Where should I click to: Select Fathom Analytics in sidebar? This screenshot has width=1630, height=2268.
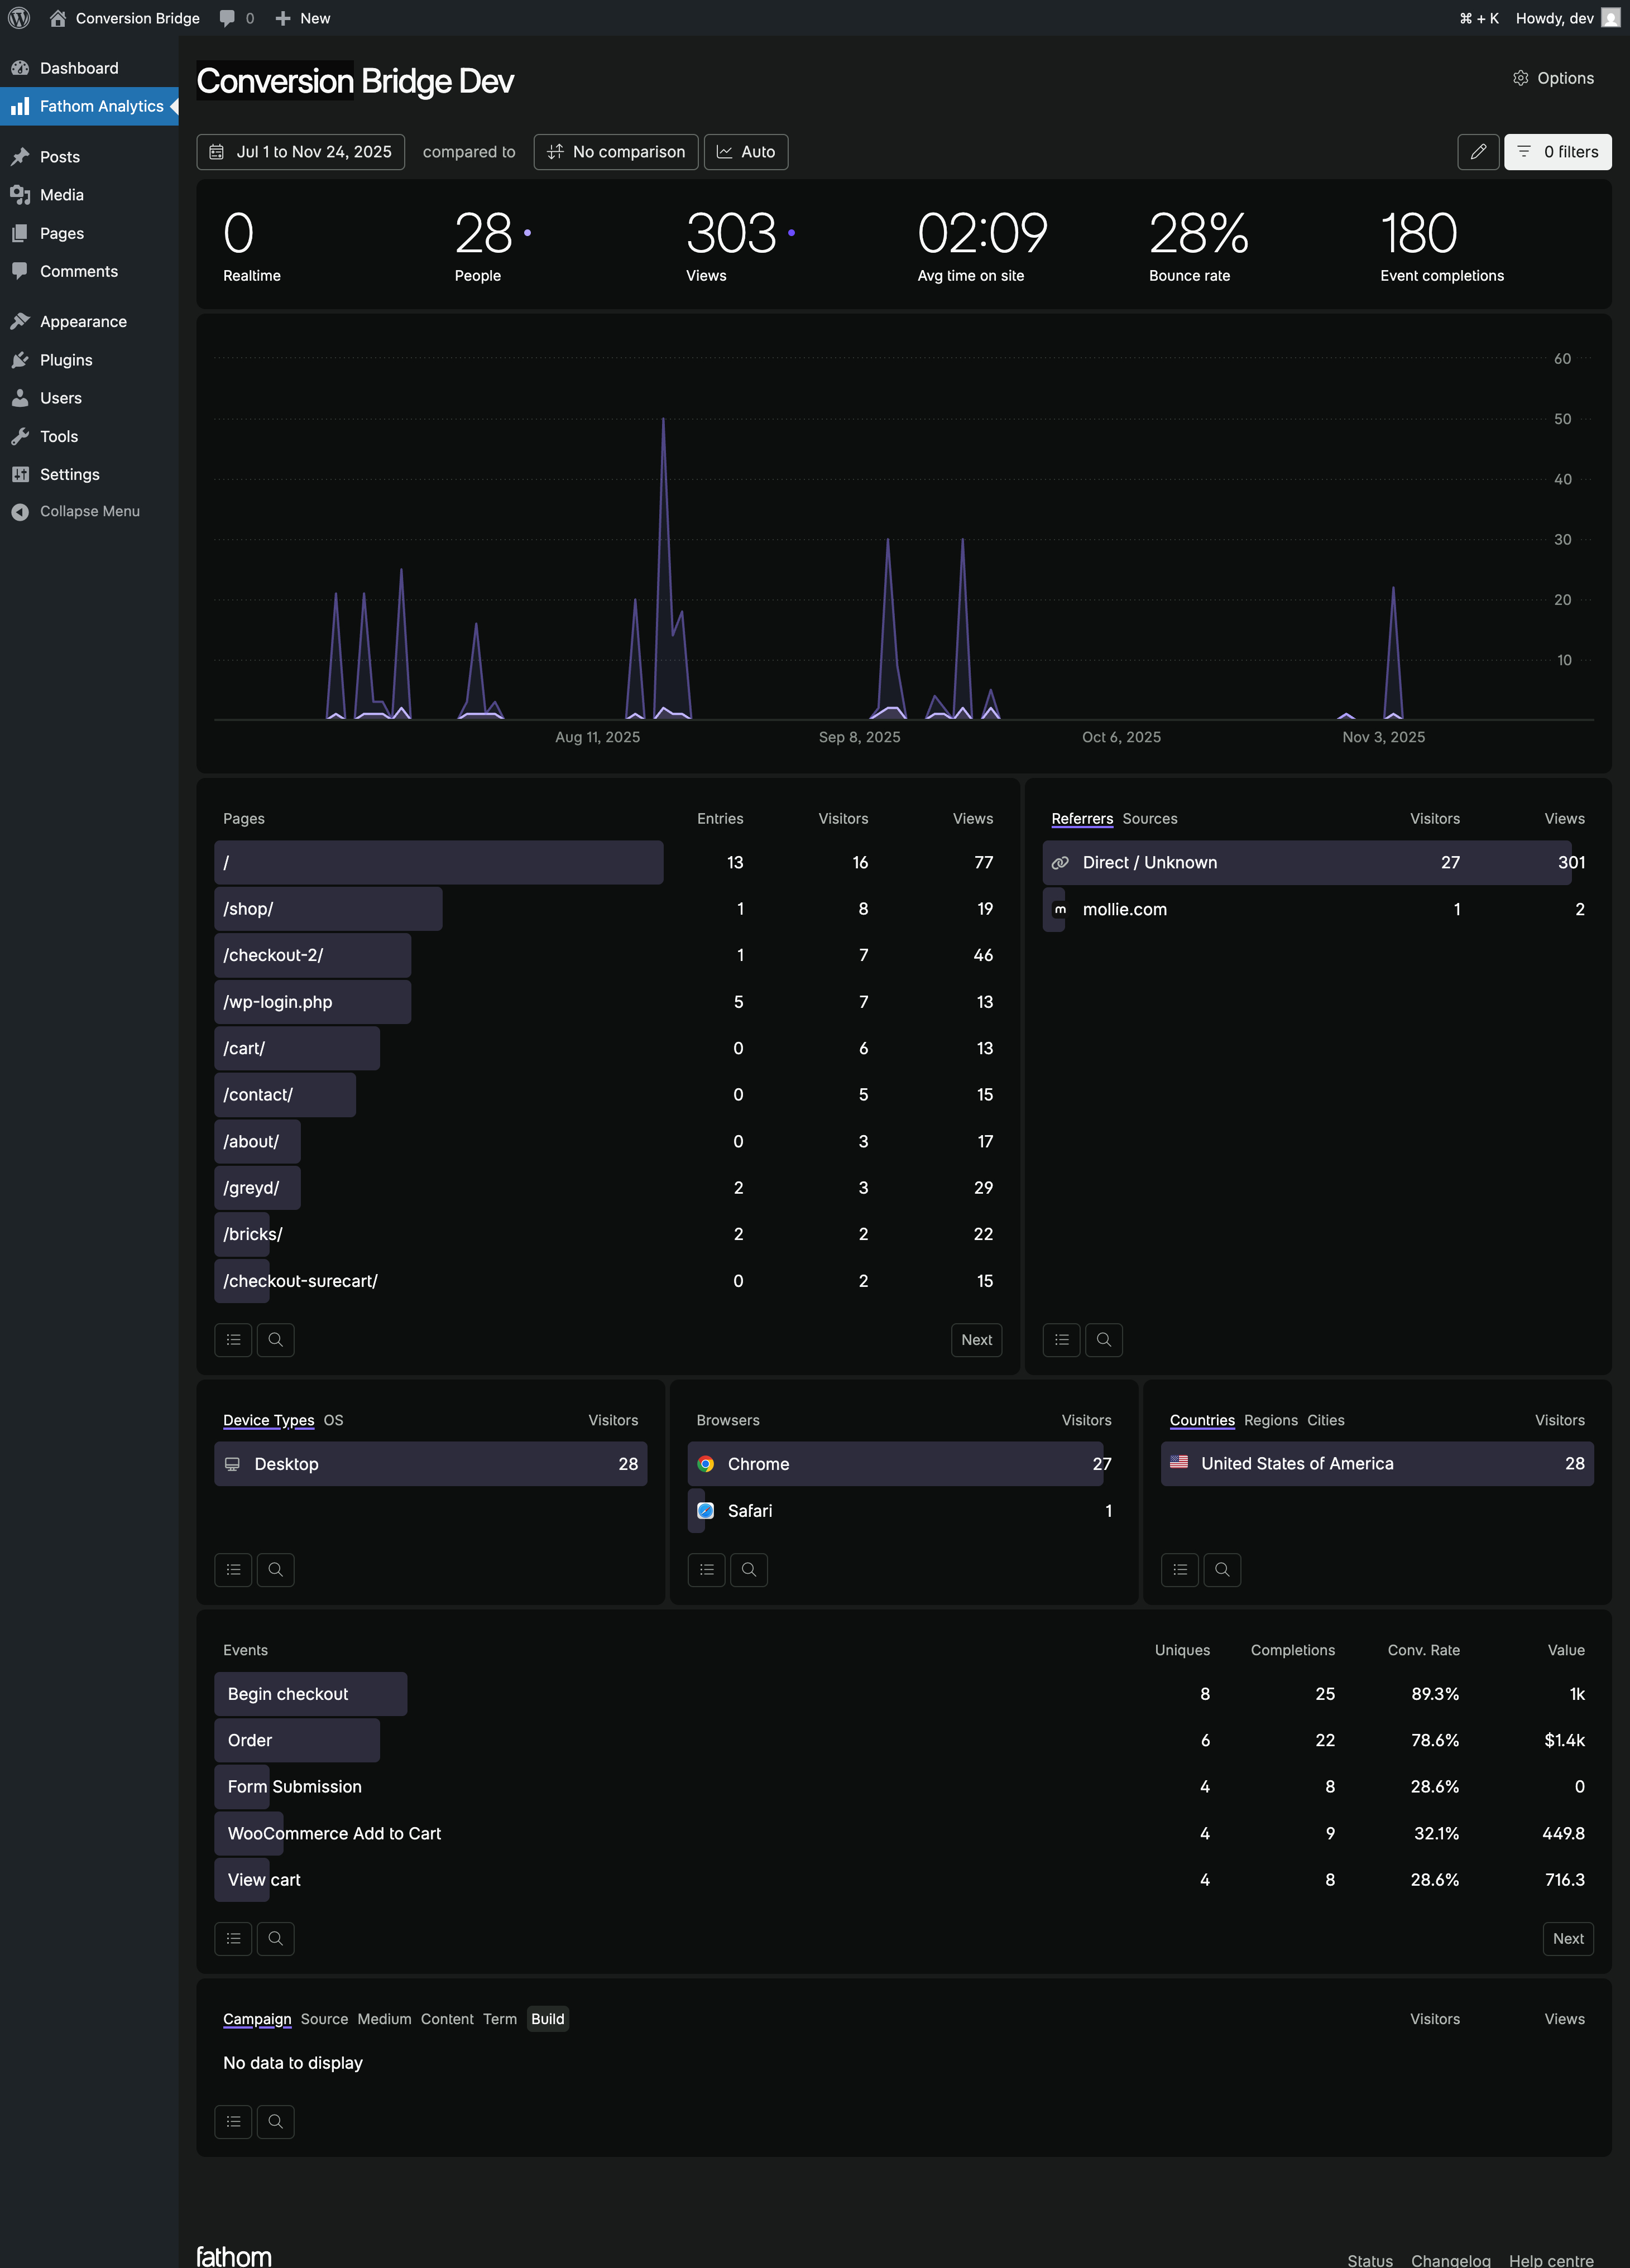click(89, 106)
